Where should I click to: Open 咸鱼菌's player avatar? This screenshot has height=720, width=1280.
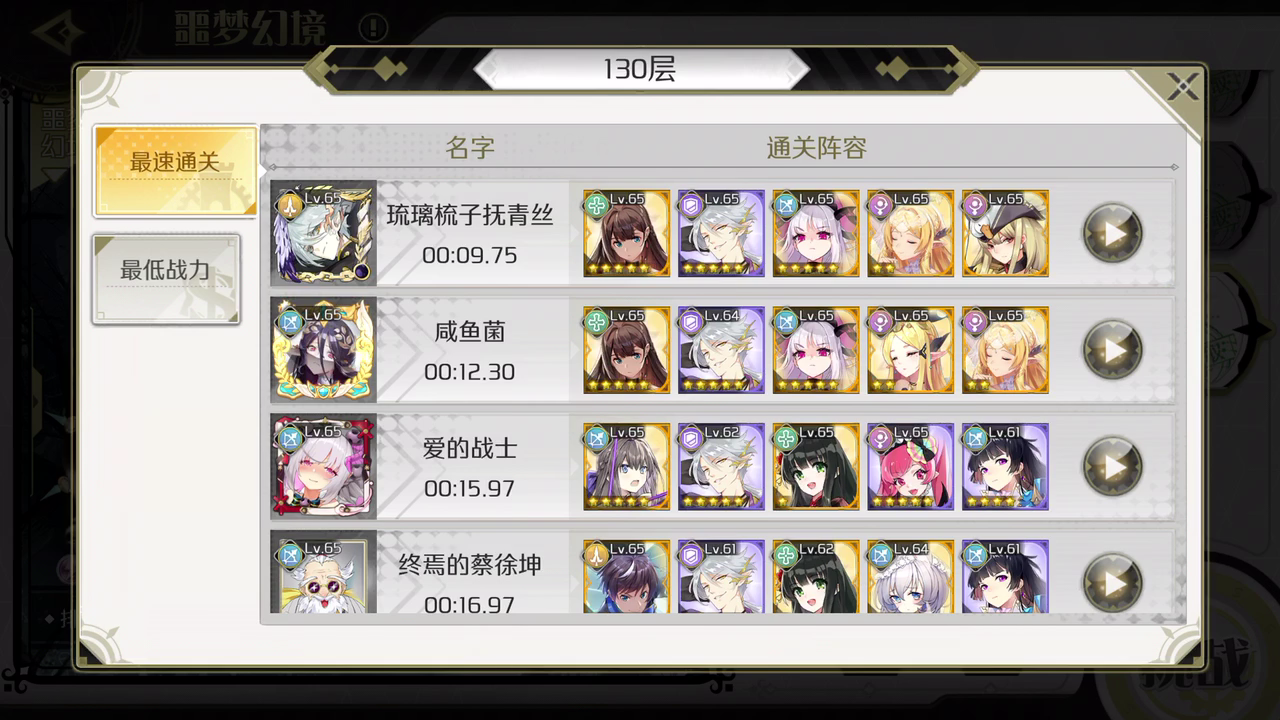[323, 350]
